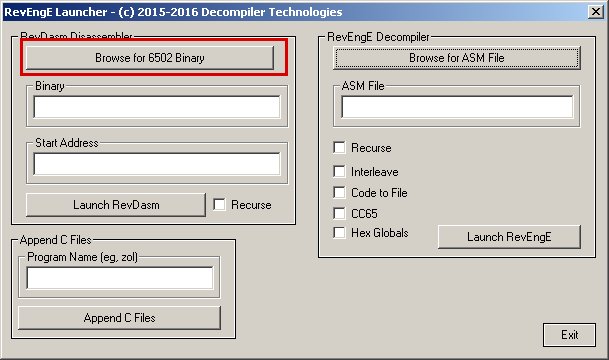Focus the Program Name input field

pyautogui.click(x=120, y=278)
